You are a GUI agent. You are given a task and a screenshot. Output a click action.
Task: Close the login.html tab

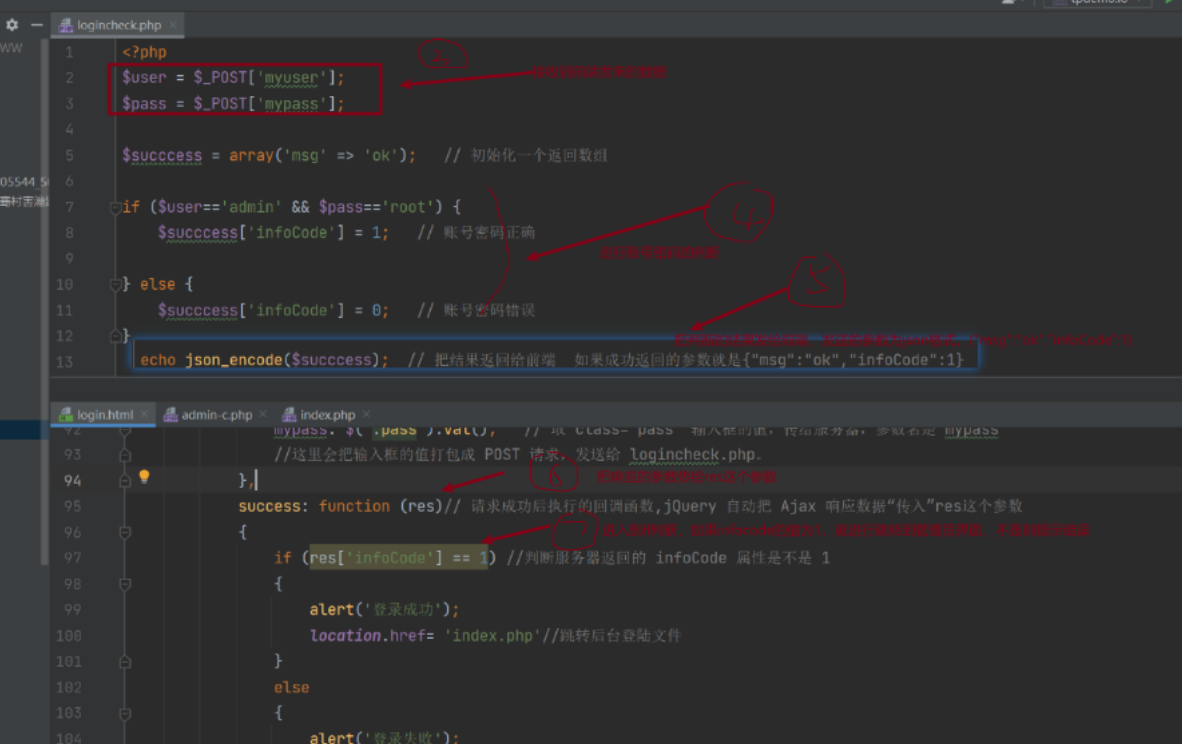pyautogui.click(x=144, y=415)
